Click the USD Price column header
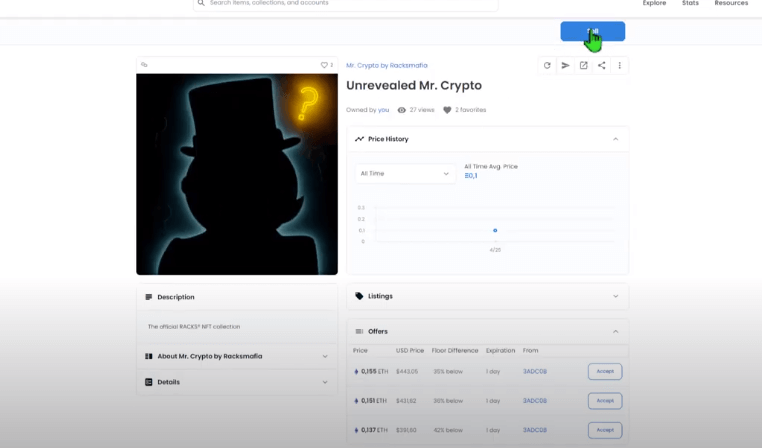This screenshot has height=448, width=762. click(410, 350)
